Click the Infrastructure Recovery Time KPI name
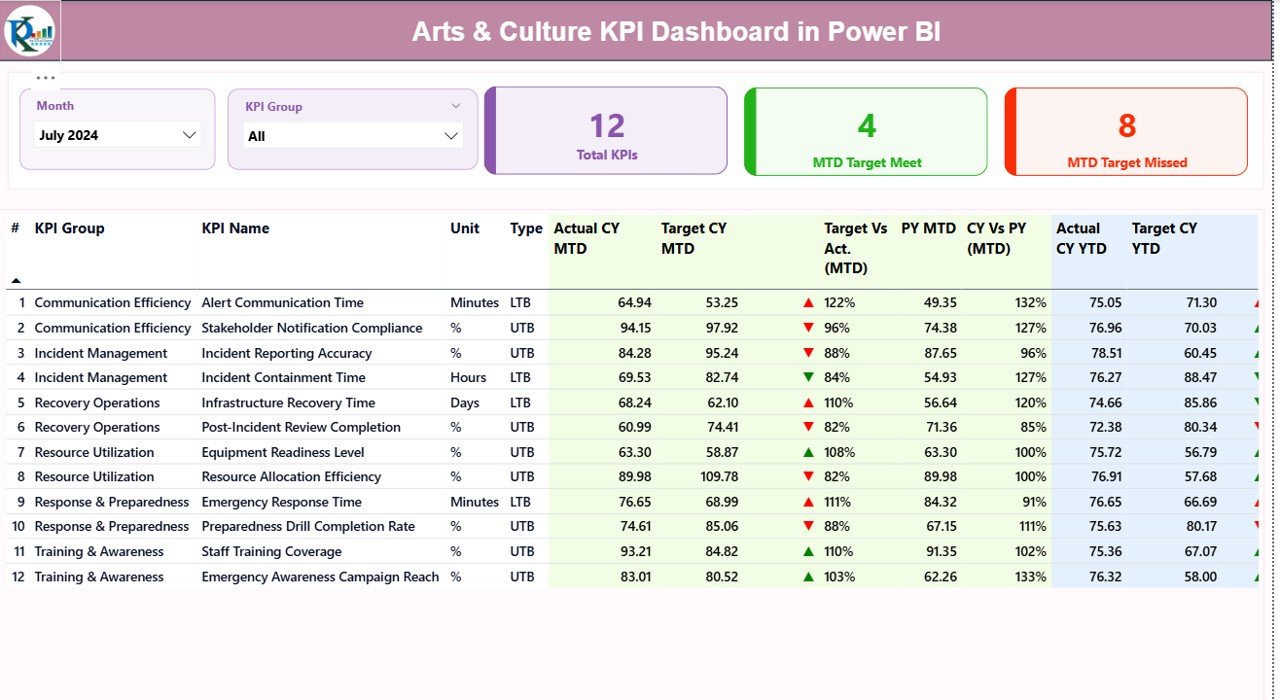Image resolution: width=1280 pixels, height=700 pixels. point(288,402)
